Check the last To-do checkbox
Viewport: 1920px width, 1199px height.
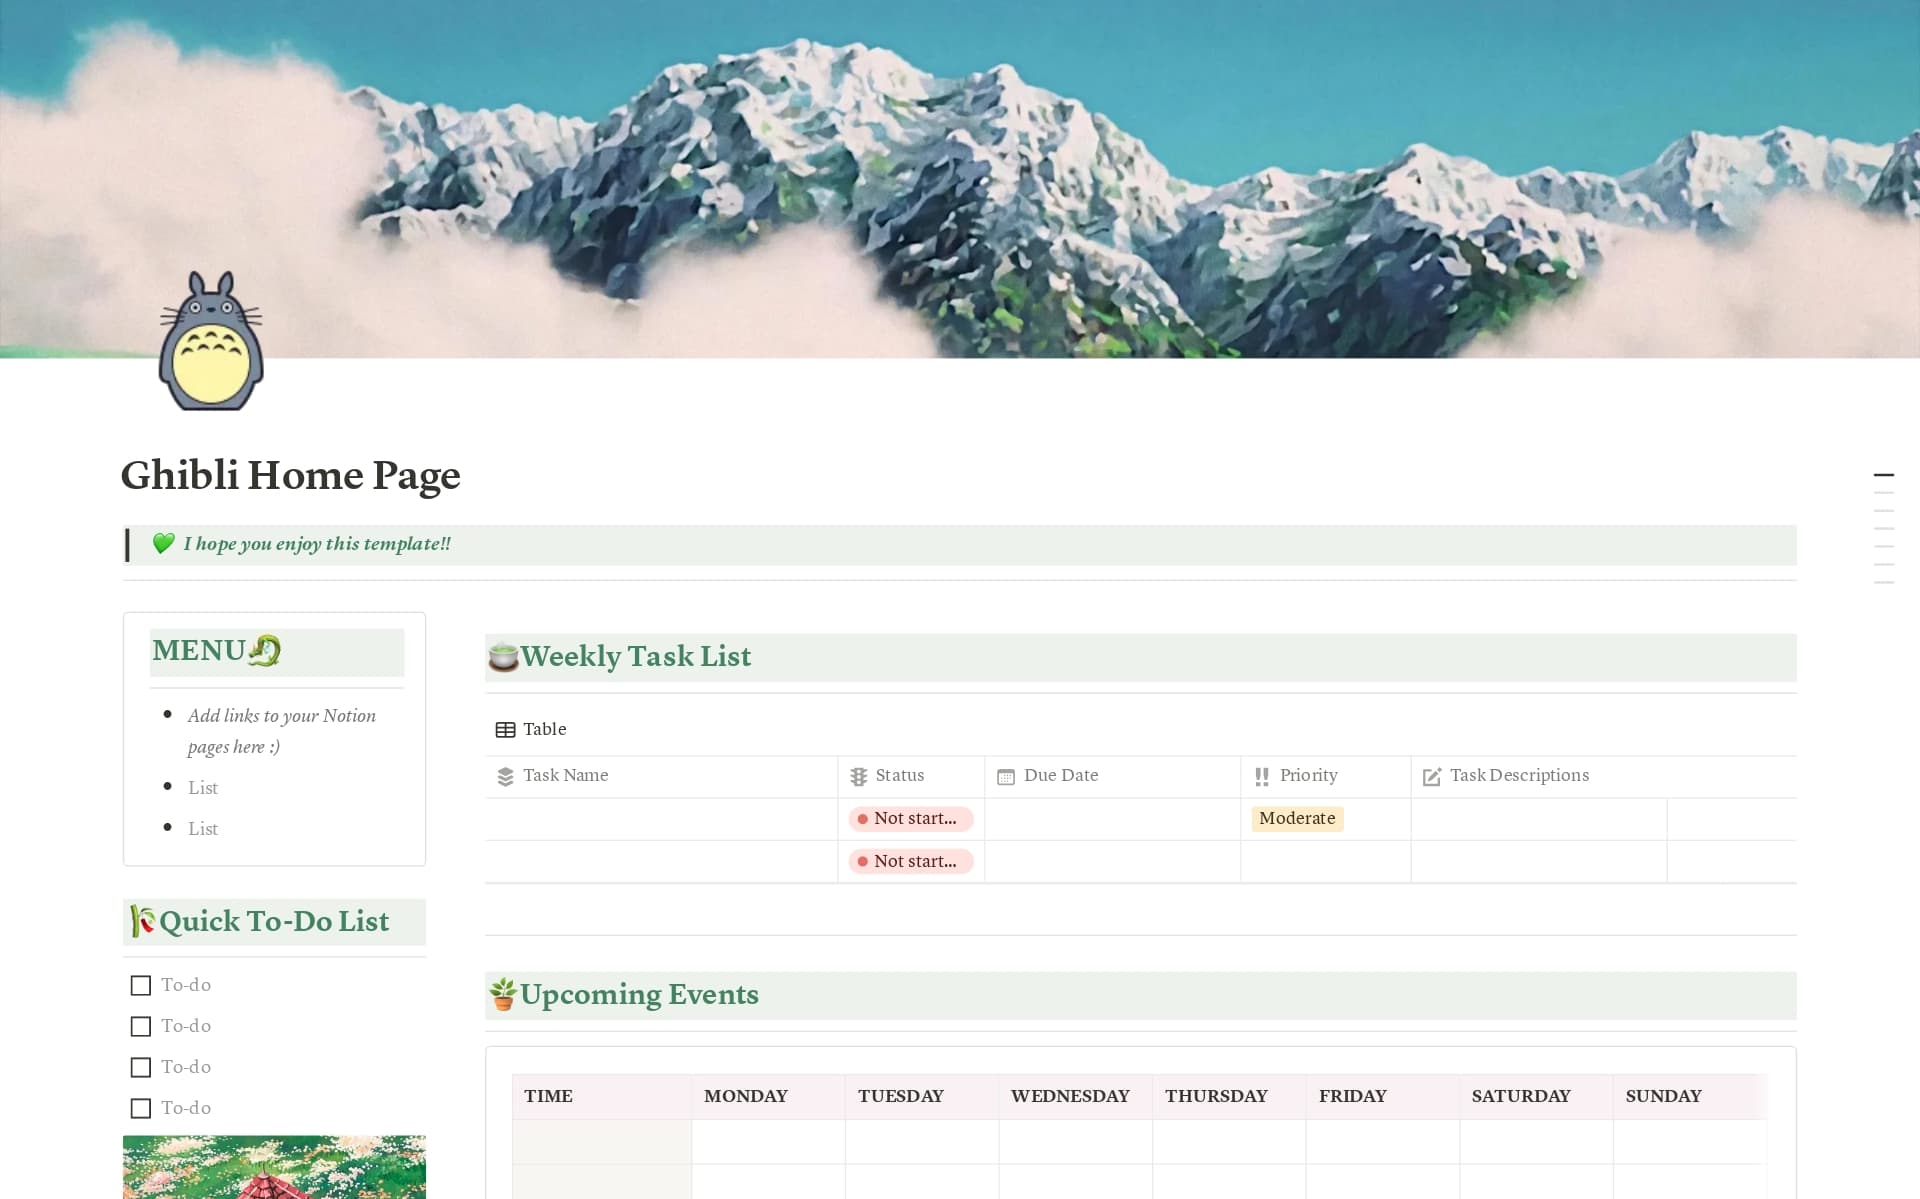tap(140, 1108)
